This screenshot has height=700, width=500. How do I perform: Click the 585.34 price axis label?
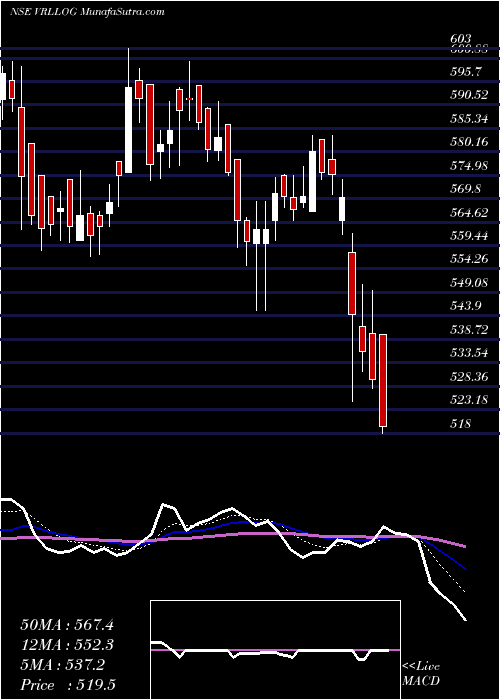coord(469,118)
